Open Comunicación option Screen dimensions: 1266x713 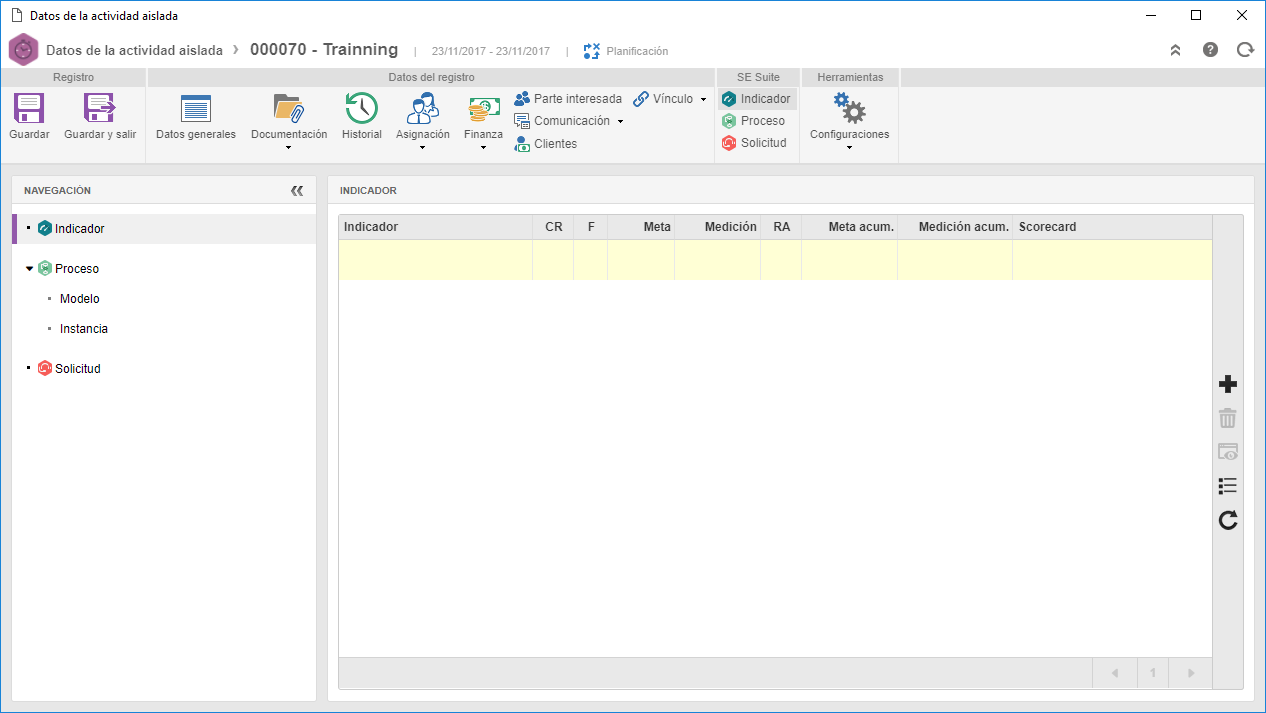pos(562,121)
